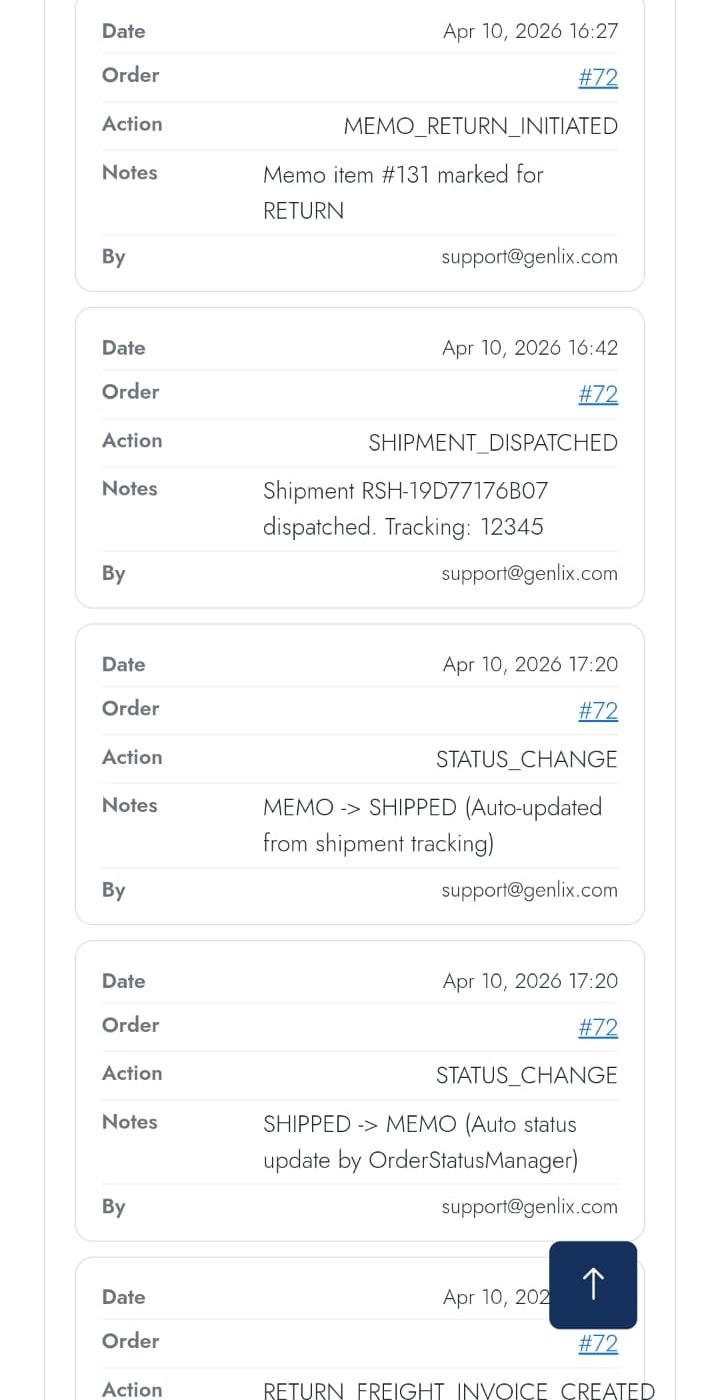Select the 'MEMO -> SHIPPED' auto-updated note
Viewport: 720px width, 1400px height.
pos(432,825)
